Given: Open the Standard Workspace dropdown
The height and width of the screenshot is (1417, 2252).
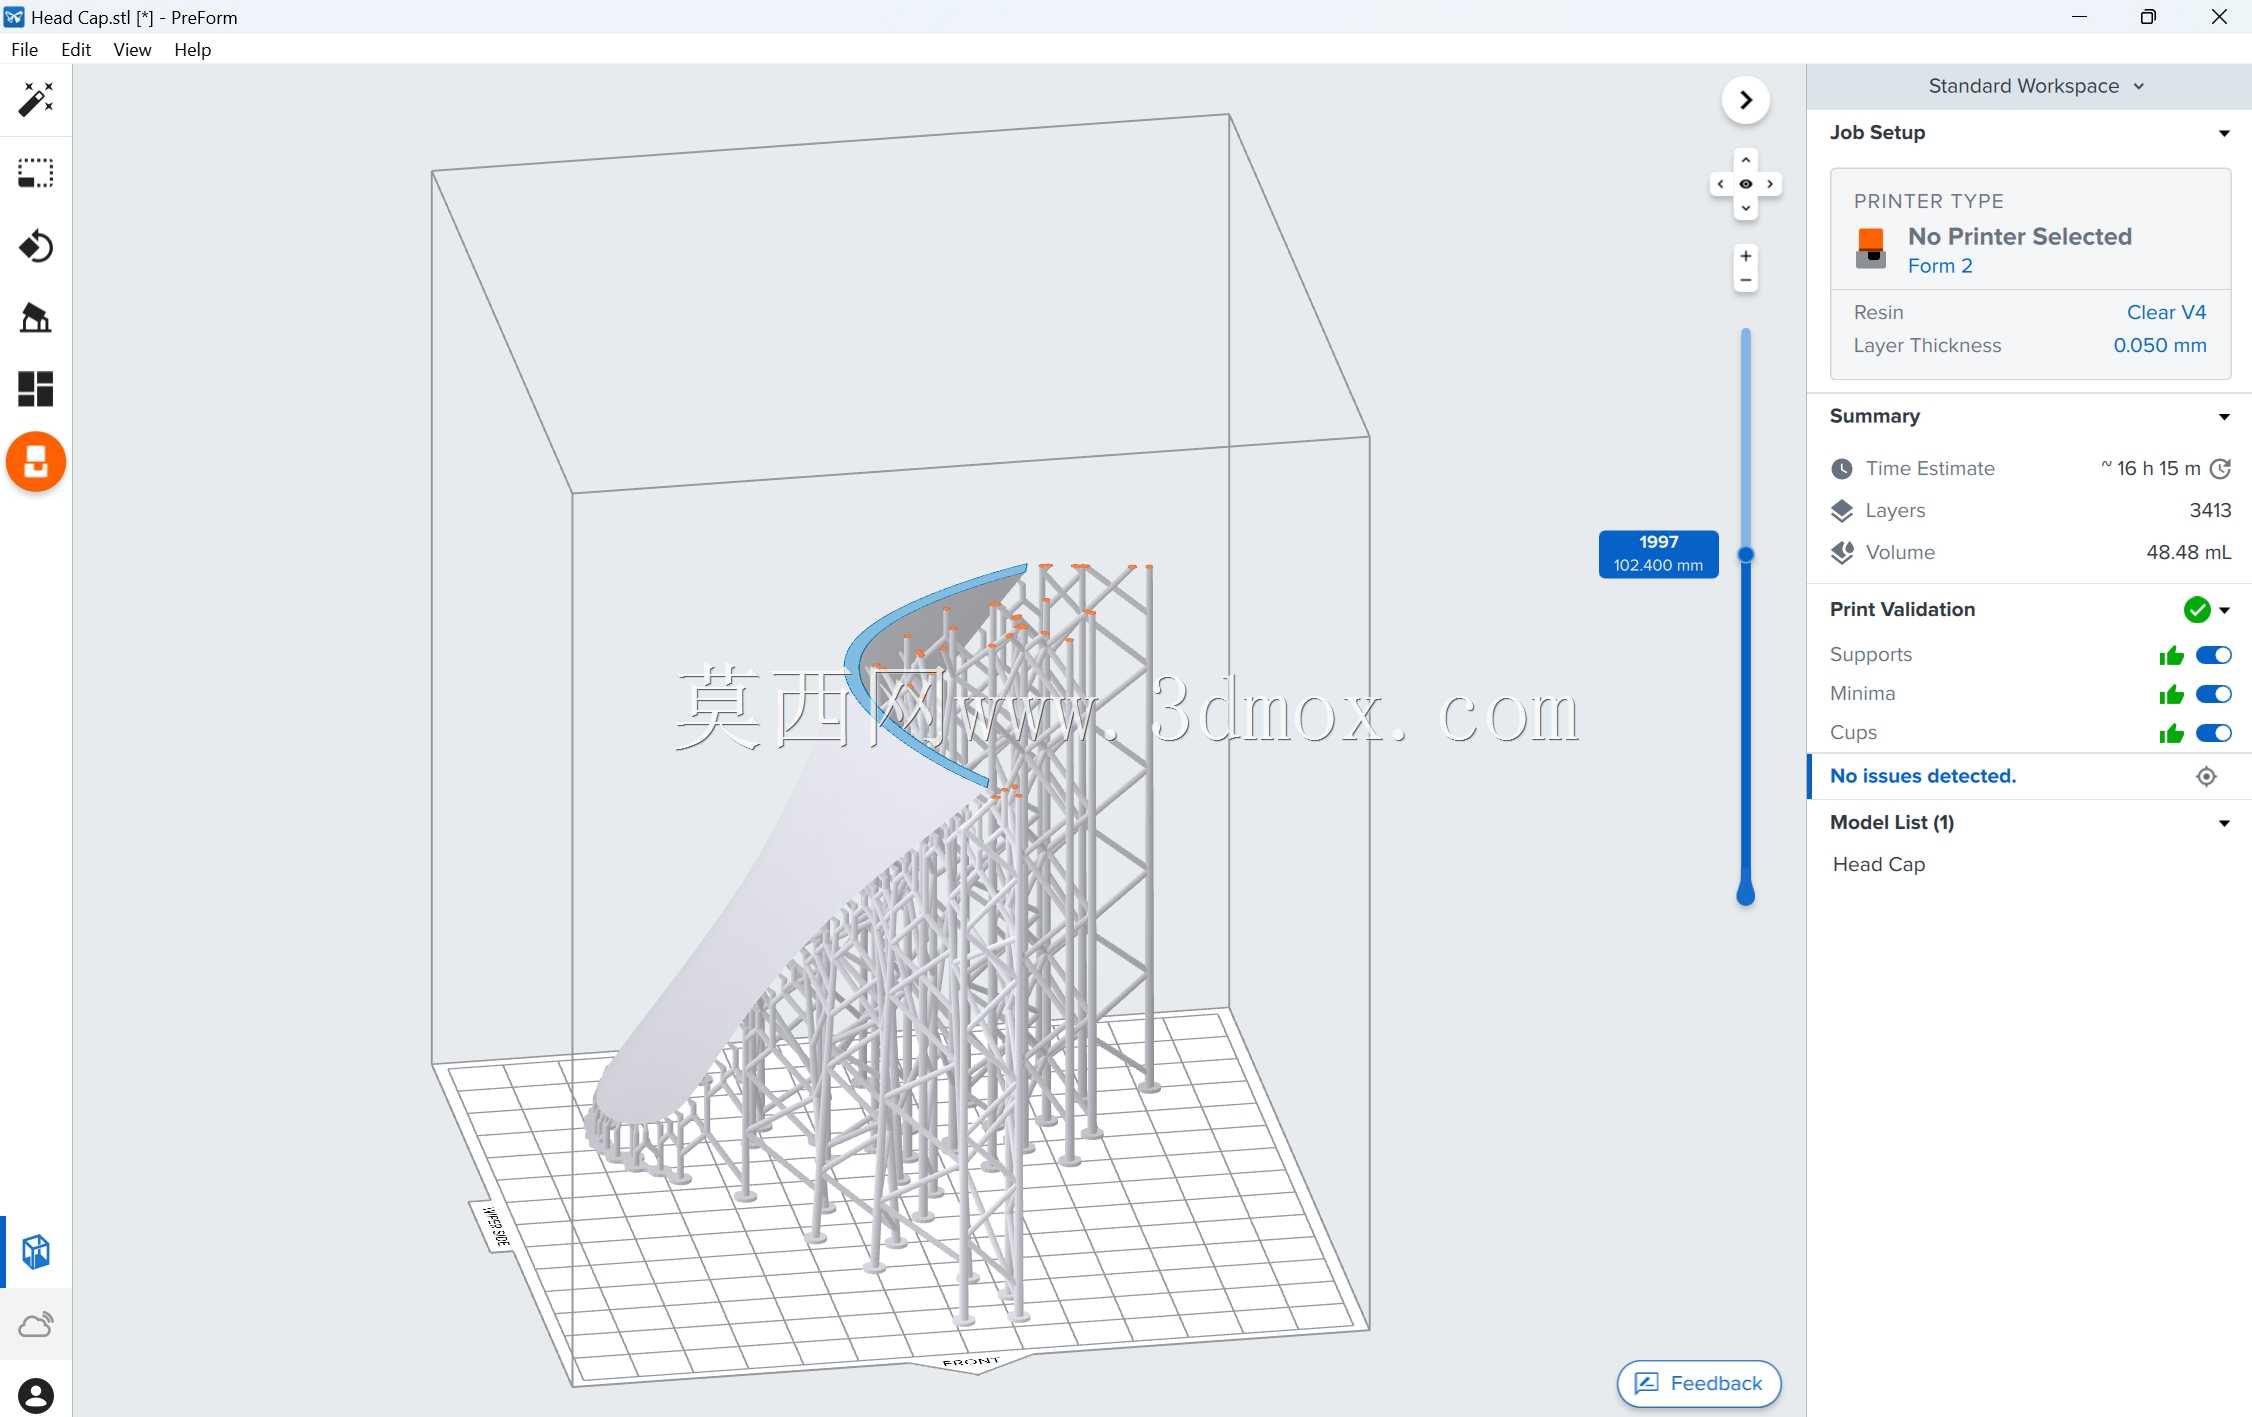Looking at the screenshot, I should (2036, 86).
